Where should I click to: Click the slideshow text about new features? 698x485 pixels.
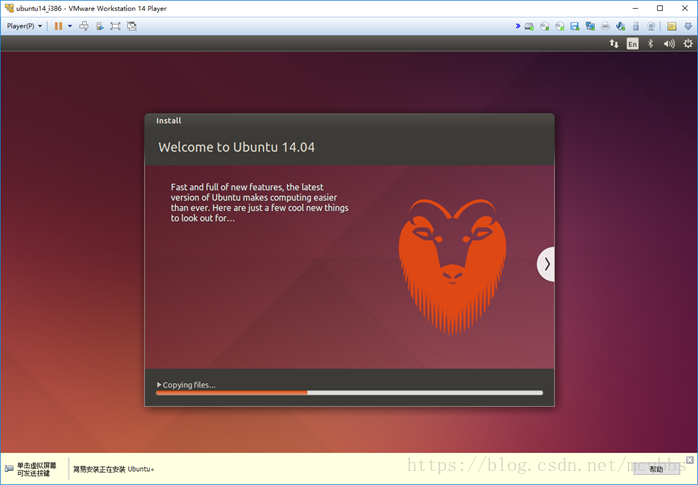[x=260, y=202]
